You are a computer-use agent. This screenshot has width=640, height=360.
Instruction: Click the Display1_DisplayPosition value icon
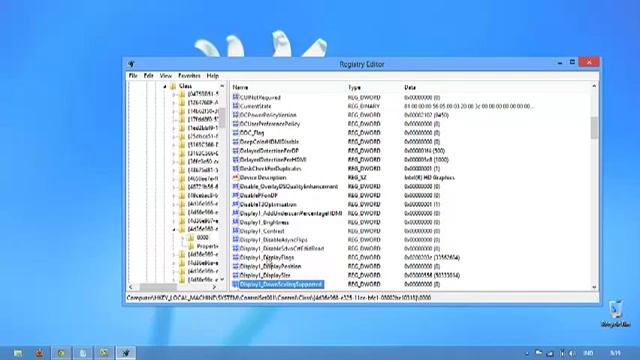(236, 266)
